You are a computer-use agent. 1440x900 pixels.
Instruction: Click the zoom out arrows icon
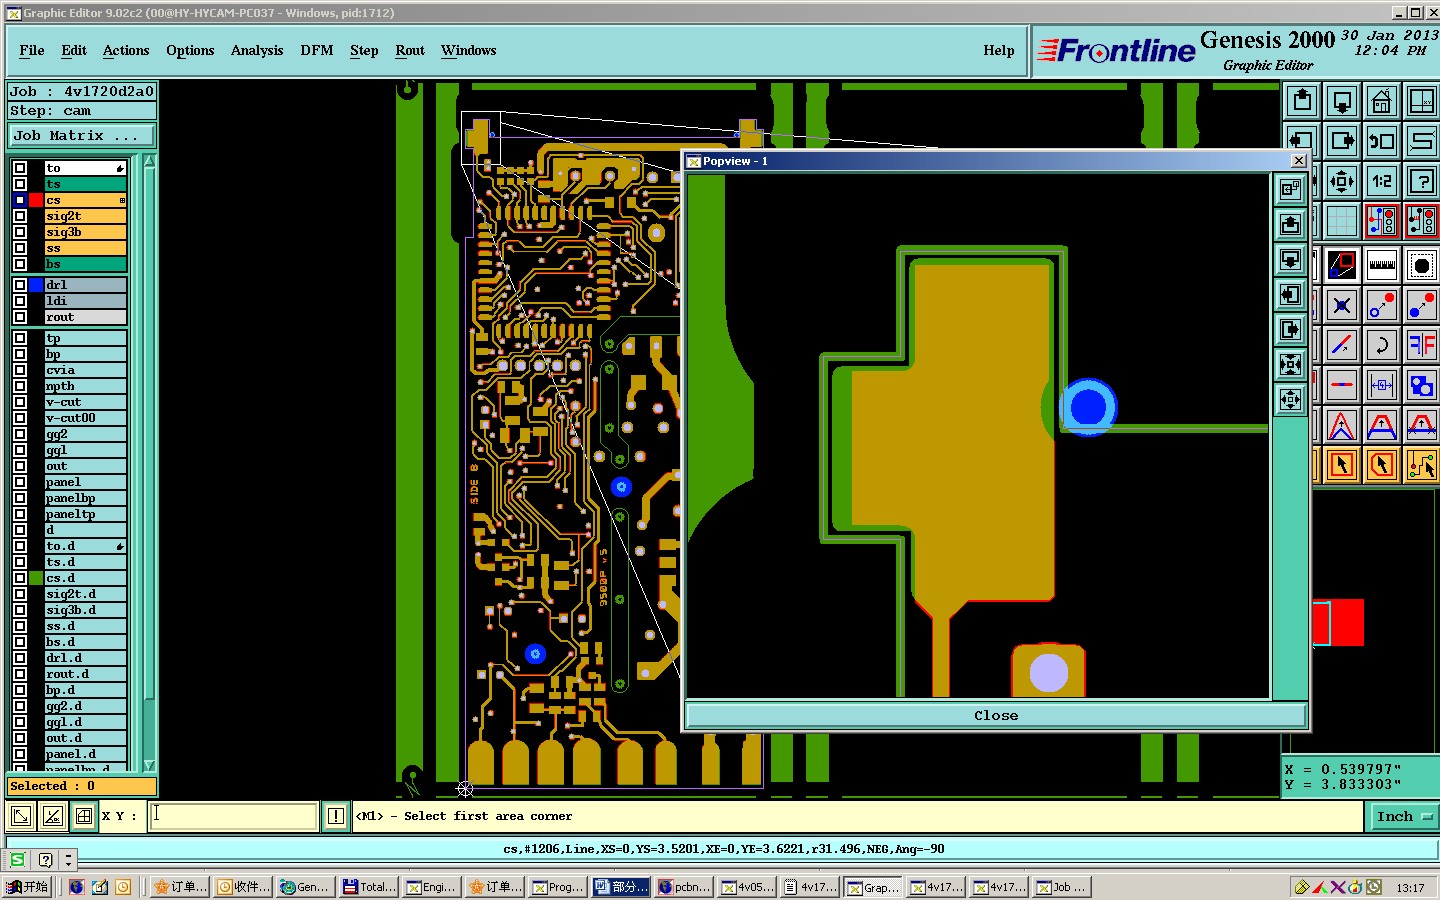click(x=1342, y=181)
